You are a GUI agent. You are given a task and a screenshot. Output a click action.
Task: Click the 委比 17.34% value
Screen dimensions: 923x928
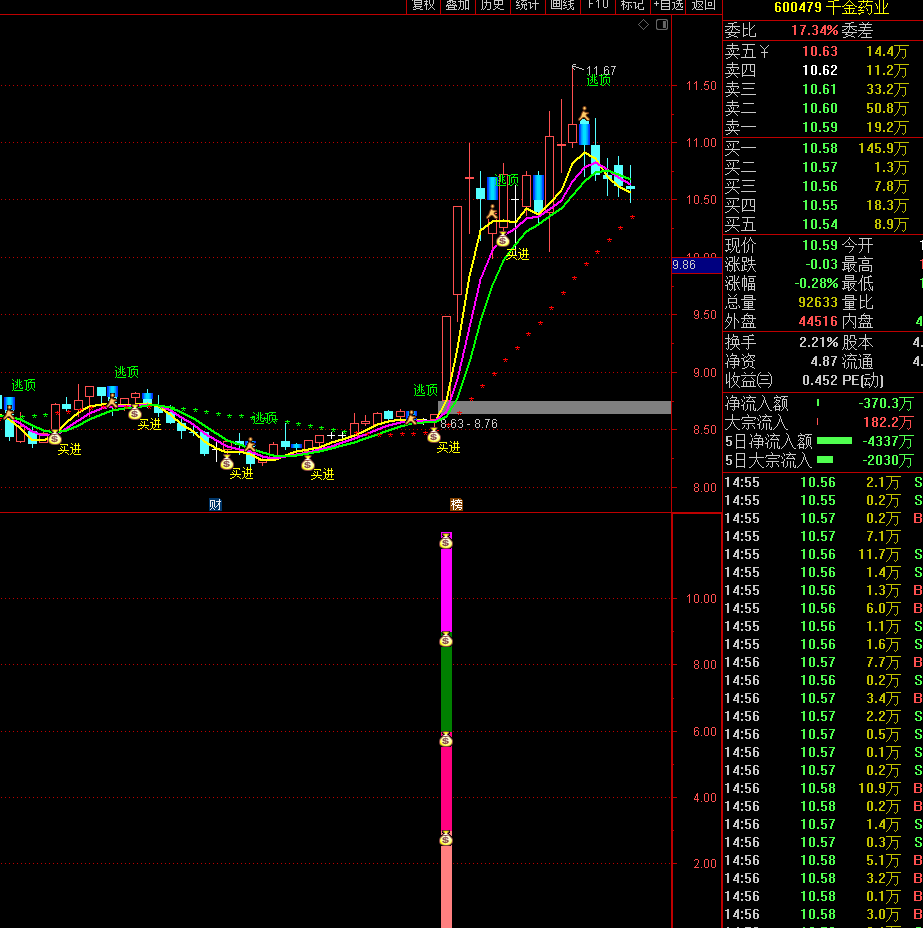pyautogui.click(x=815, y=30)
